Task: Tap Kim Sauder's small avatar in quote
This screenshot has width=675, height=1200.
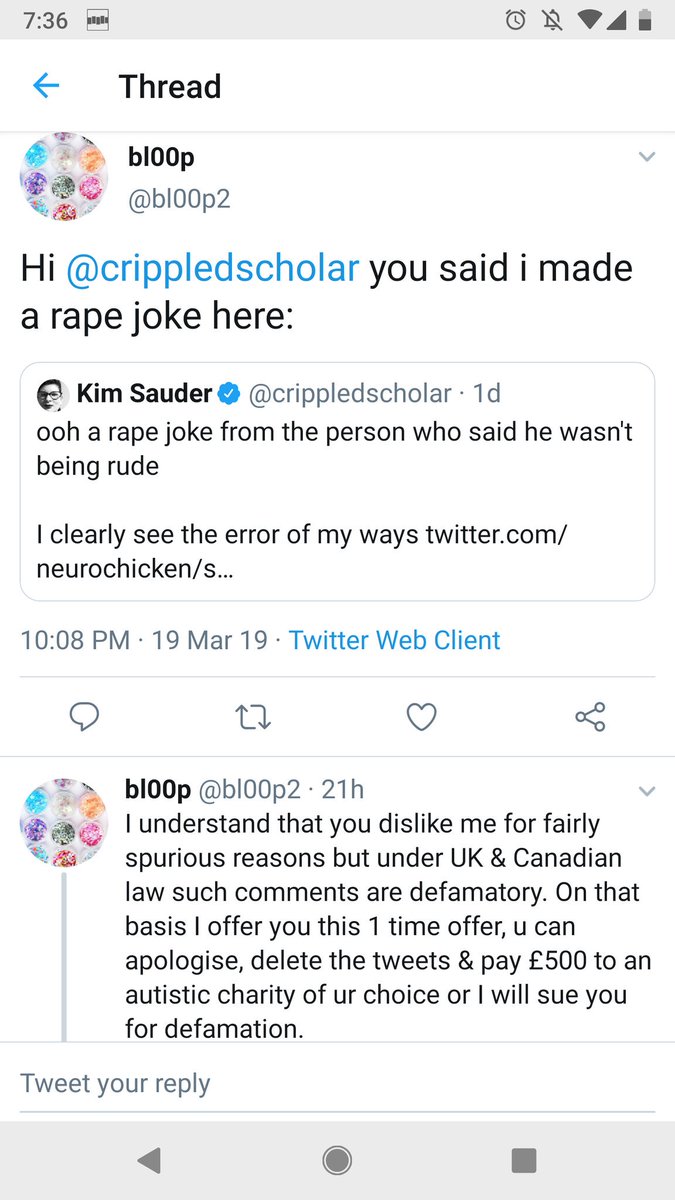Action: [x=52, y=394]
